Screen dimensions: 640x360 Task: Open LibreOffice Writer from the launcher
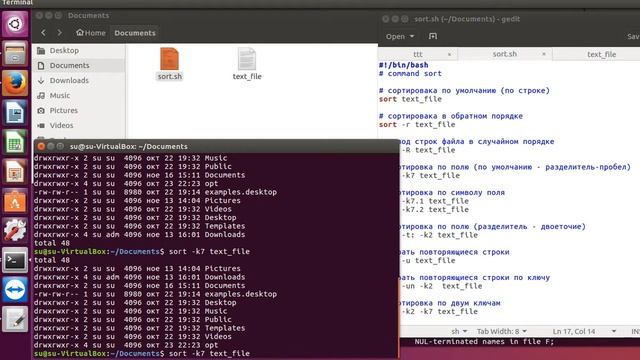[x=15, y=113]
